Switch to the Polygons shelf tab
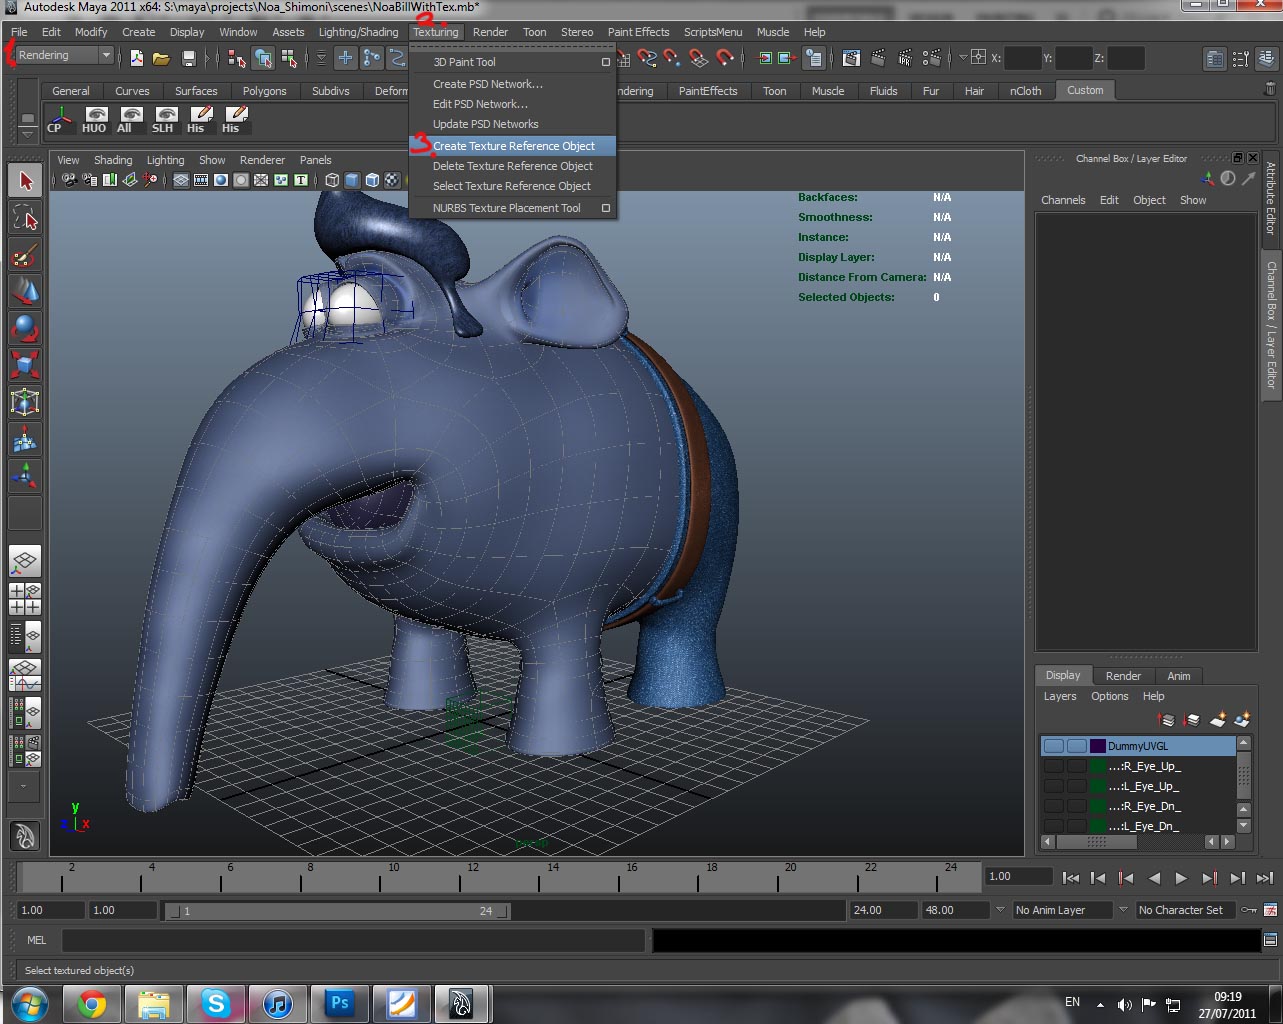1283x1024 pixels. tap(264, 91)
